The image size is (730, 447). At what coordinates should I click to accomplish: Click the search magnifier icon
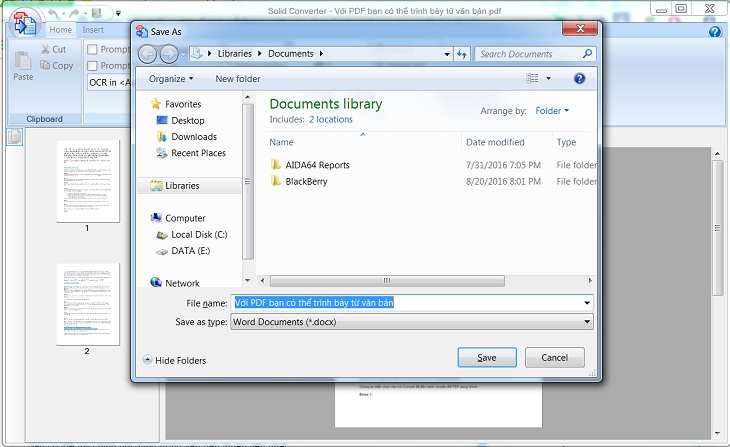coord(588,54)
